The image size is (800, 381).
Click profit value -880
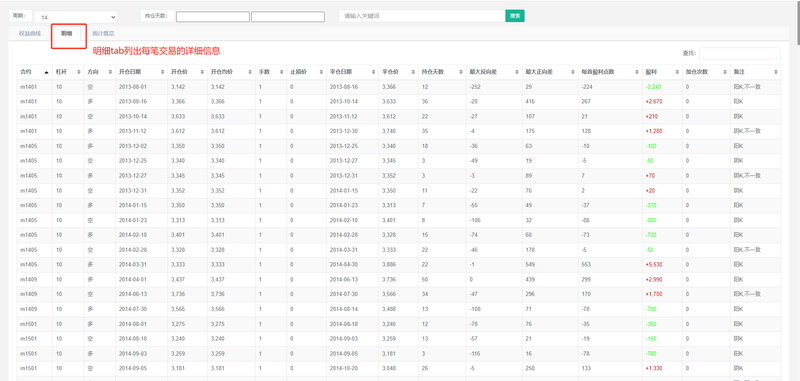[x=651, y=220]
